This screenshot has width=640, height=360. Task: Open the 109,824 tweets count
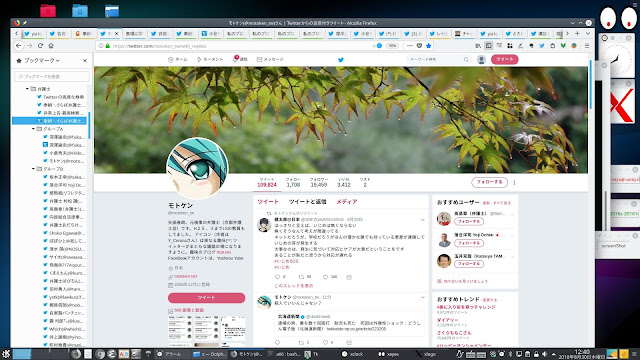click(267, 182)
